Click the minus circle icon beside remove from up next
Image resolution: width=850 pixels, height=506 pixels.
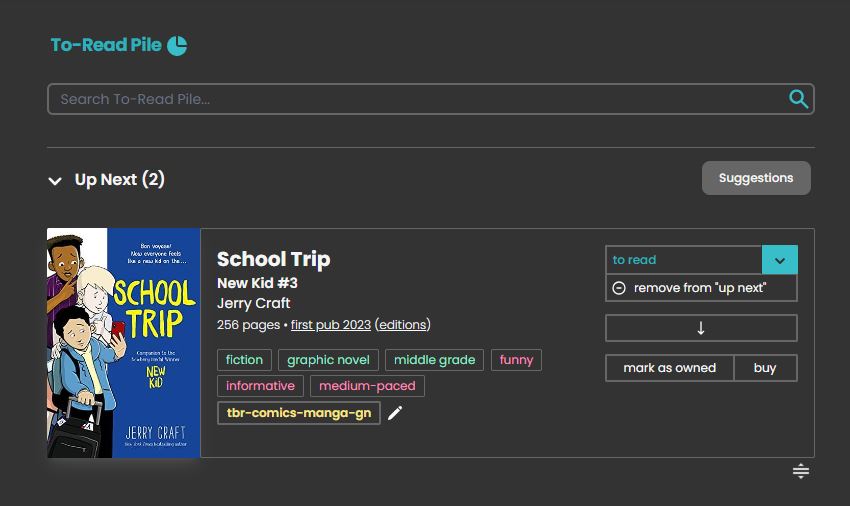point(619,288)
